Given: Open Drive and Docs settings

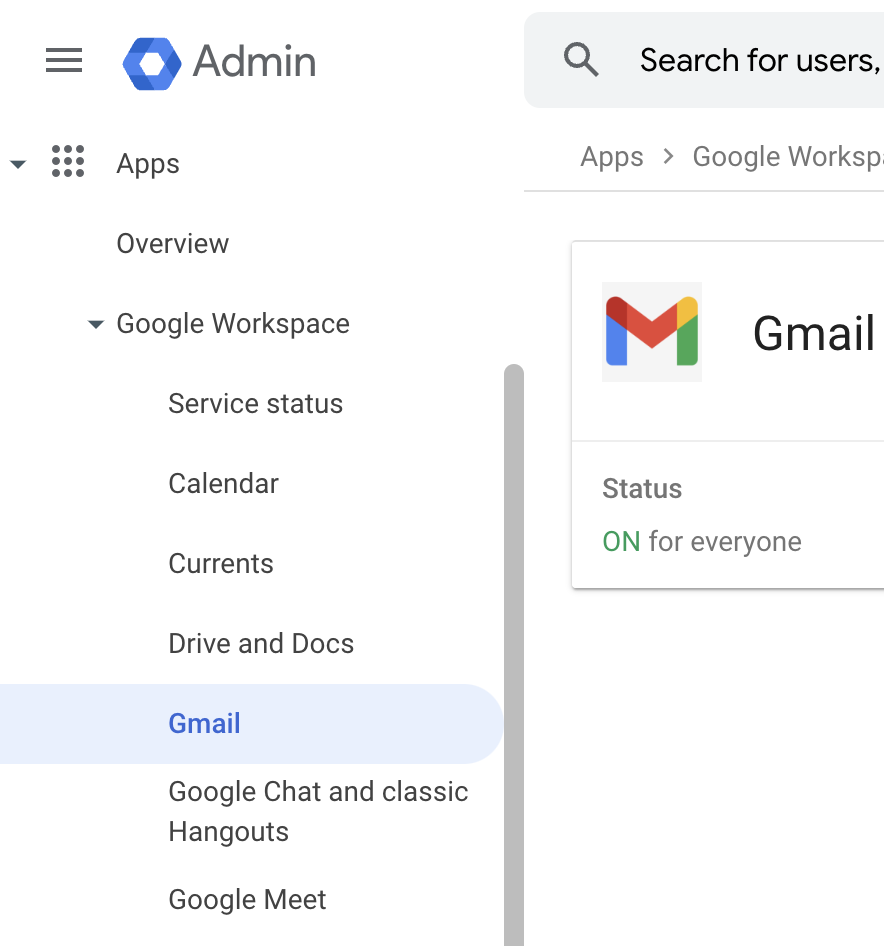Looking at the screenshot, I should (x=261, y=644).
